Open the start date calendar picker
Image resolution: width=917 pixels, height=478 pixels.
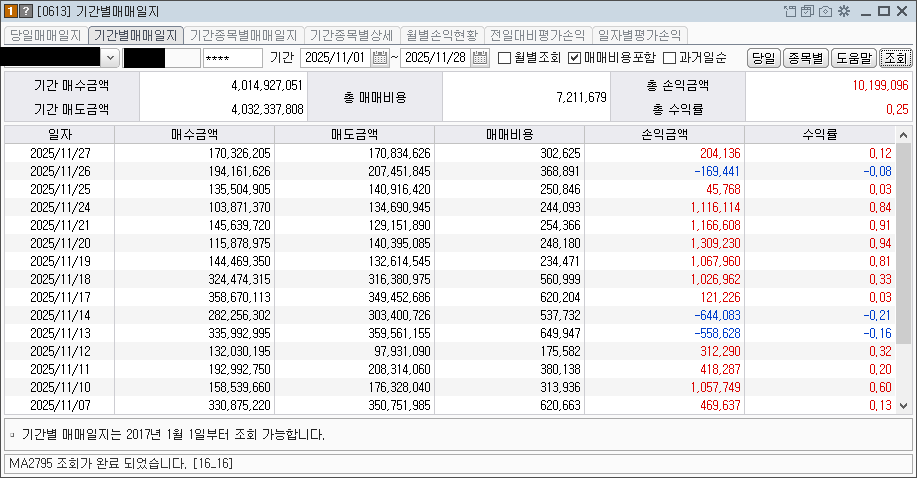(x=380, y=58)
